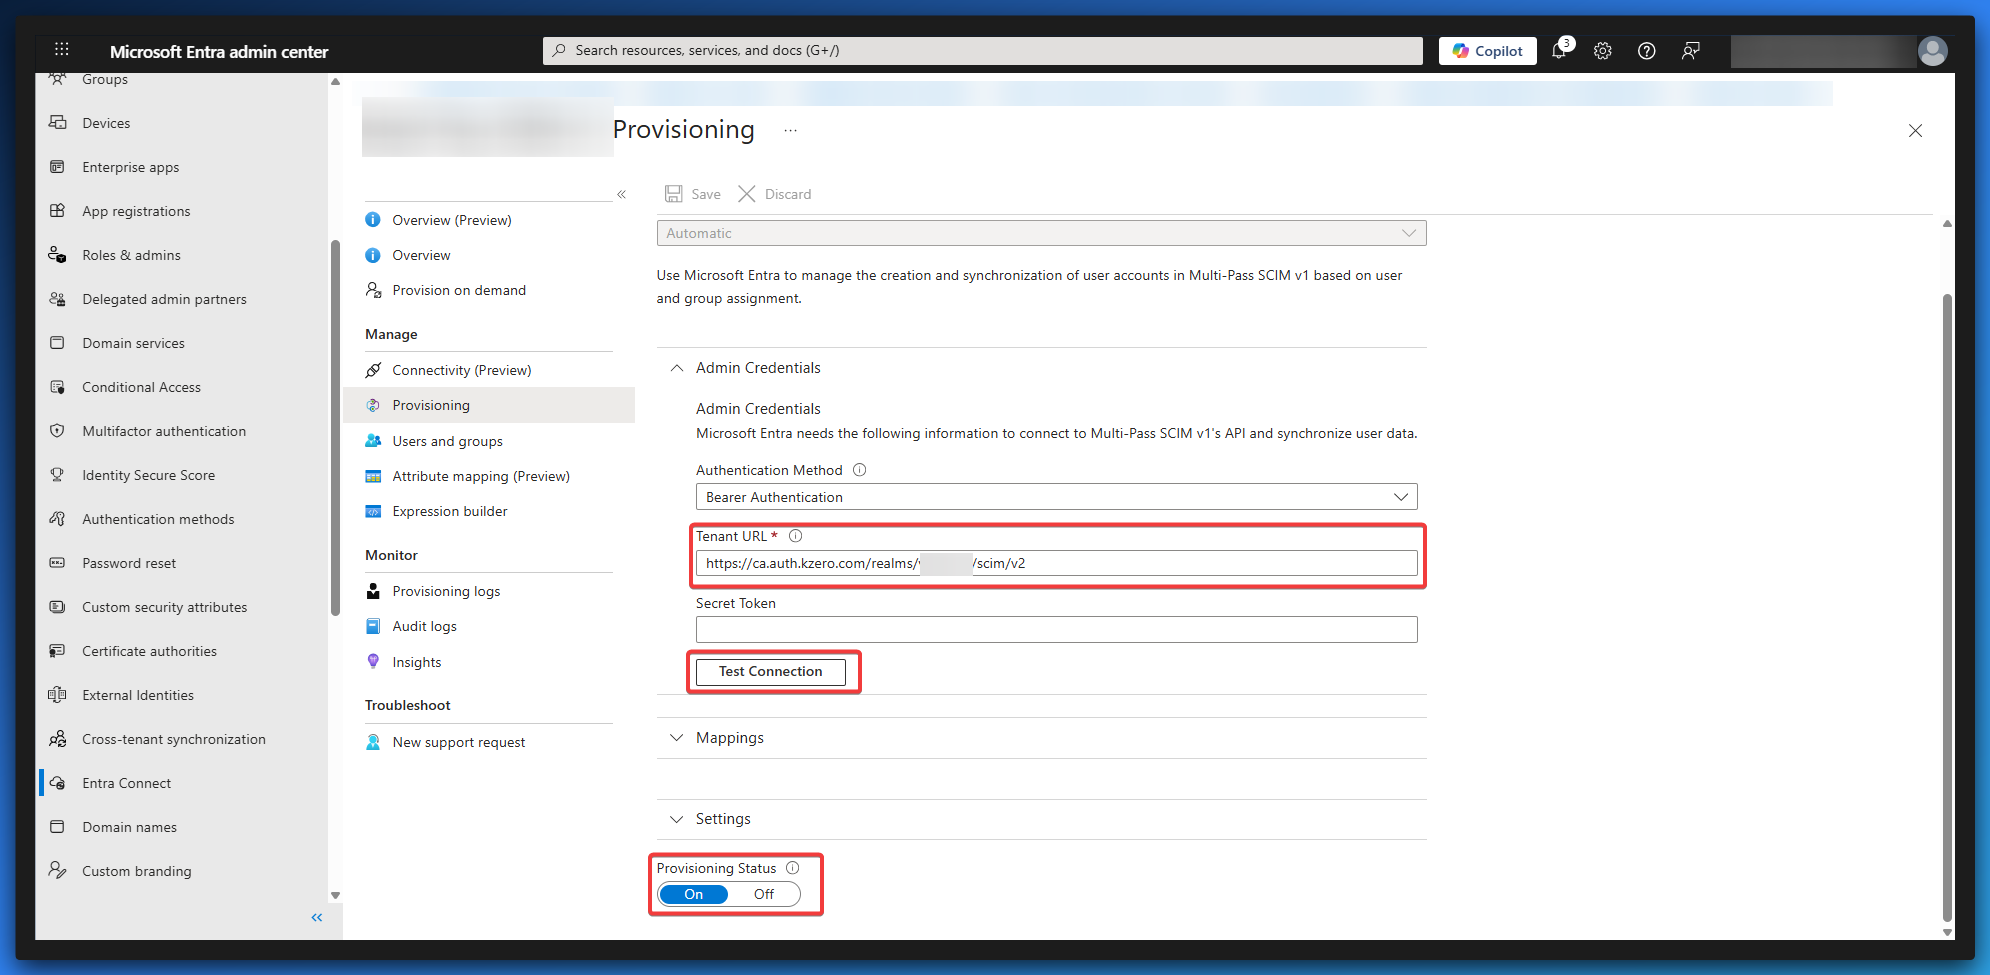Click the Save disk icon
Viewport: 1990px width, 975px height.
tap(674, 194)
